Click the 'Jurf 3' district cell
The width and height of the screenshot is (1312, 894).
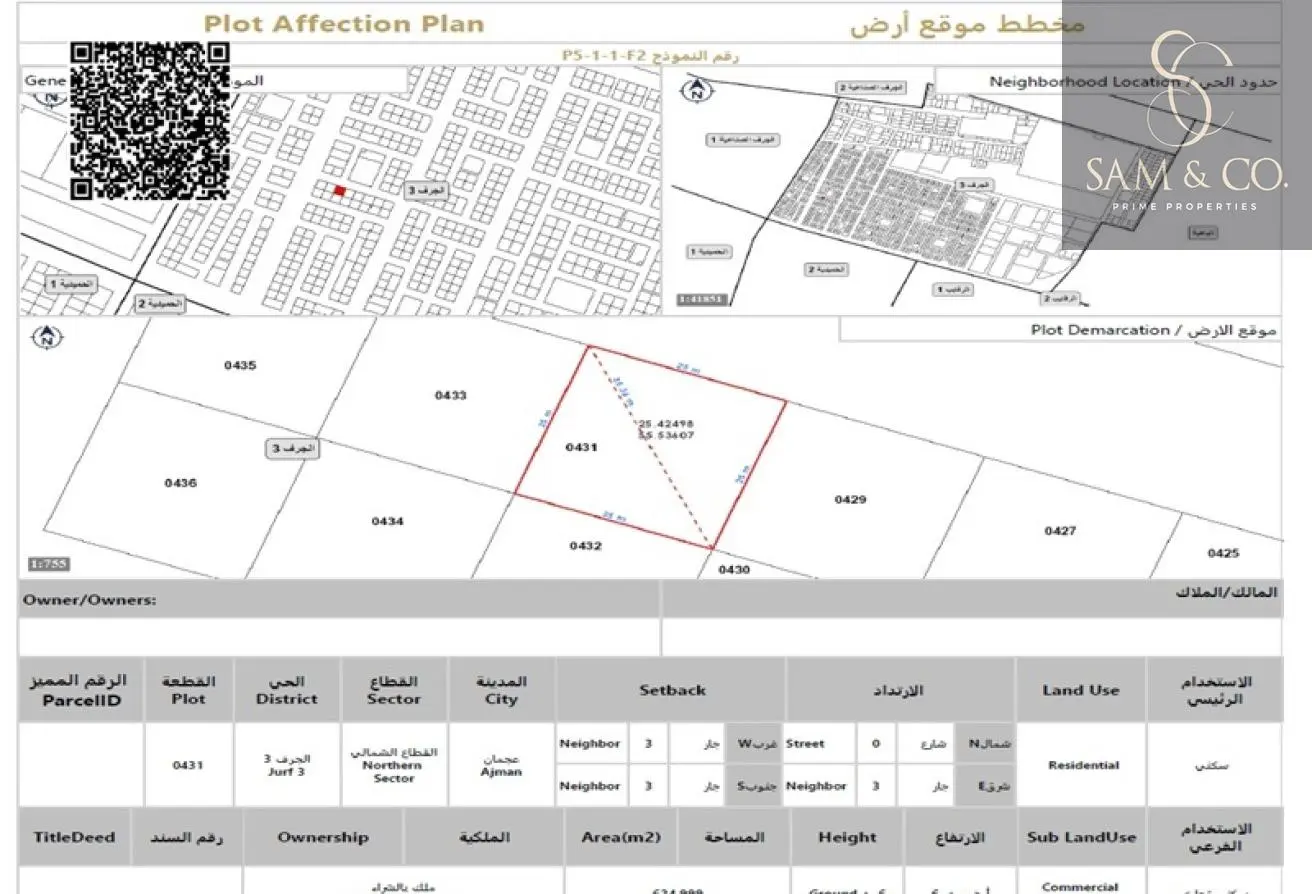(287, 765)
